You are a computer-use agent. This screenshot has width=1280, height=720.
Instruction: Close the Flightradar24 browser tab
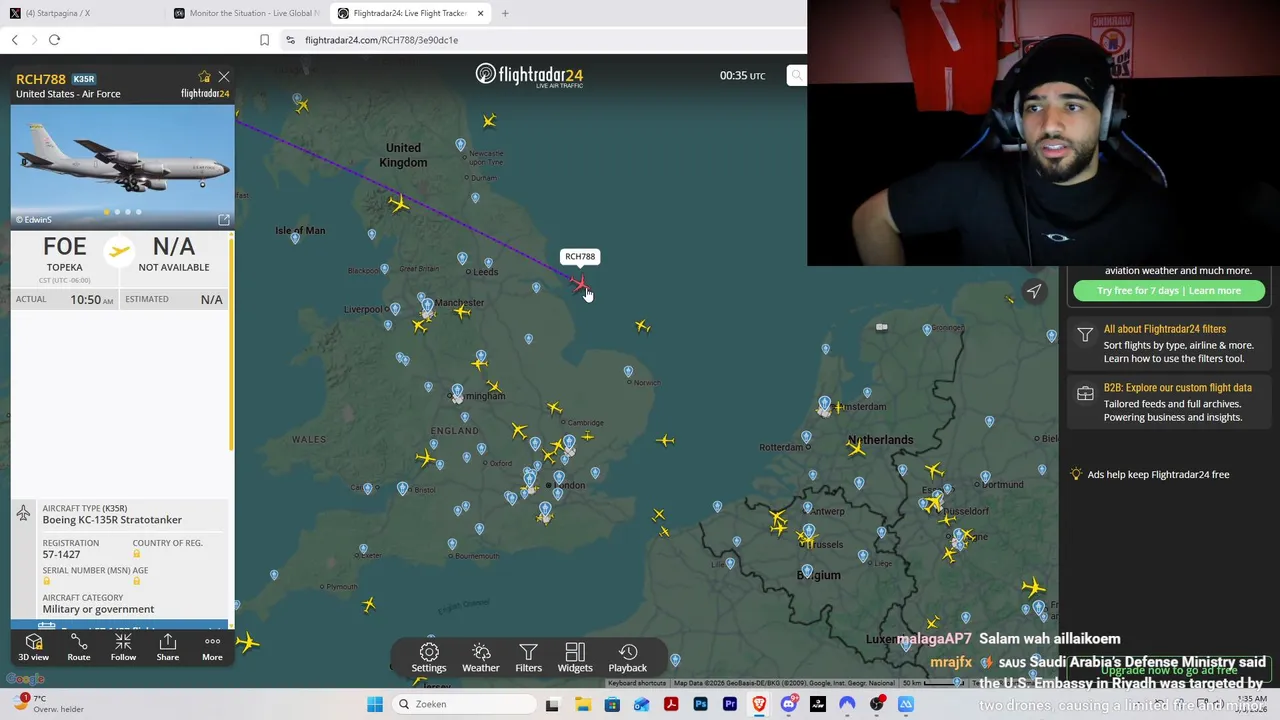click(481, 13)
